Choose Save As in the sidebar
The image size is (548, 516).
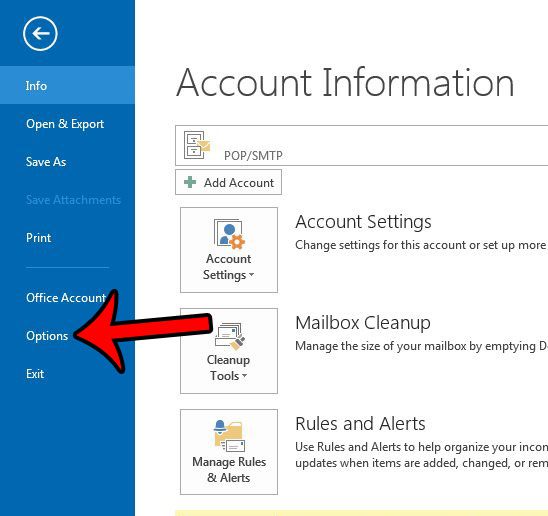coord(46,162)
